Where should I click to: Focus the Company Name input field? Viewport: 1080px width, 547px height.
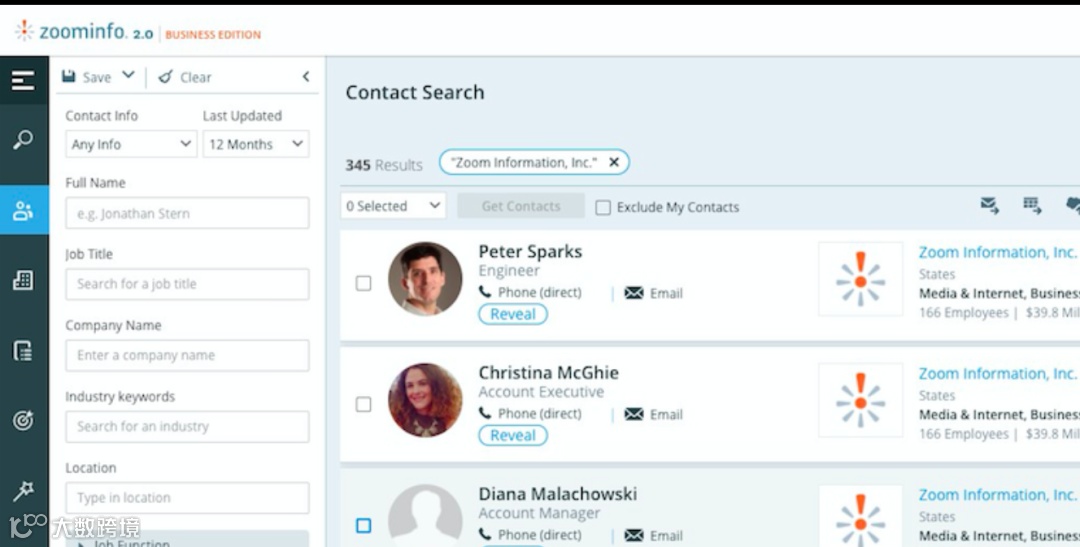click(x=187, y=355)
